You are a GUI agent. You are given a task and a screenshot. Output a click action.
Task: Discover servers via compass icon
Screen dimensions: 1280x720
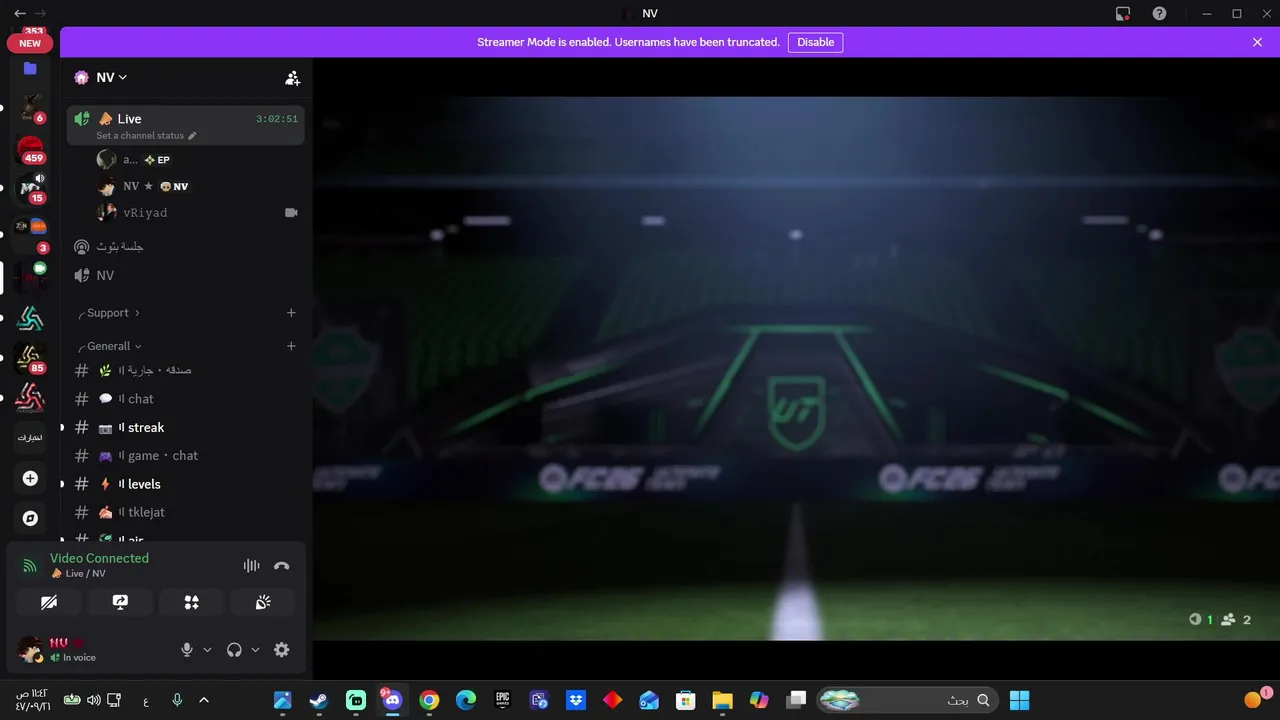[30, 518]
